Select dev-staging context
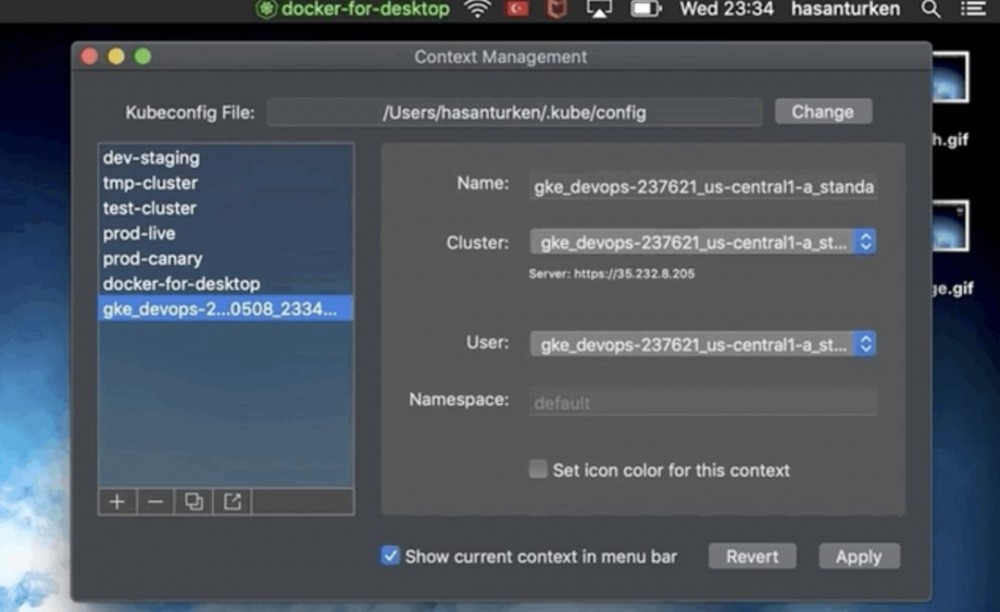 click(x=226, y=157)
